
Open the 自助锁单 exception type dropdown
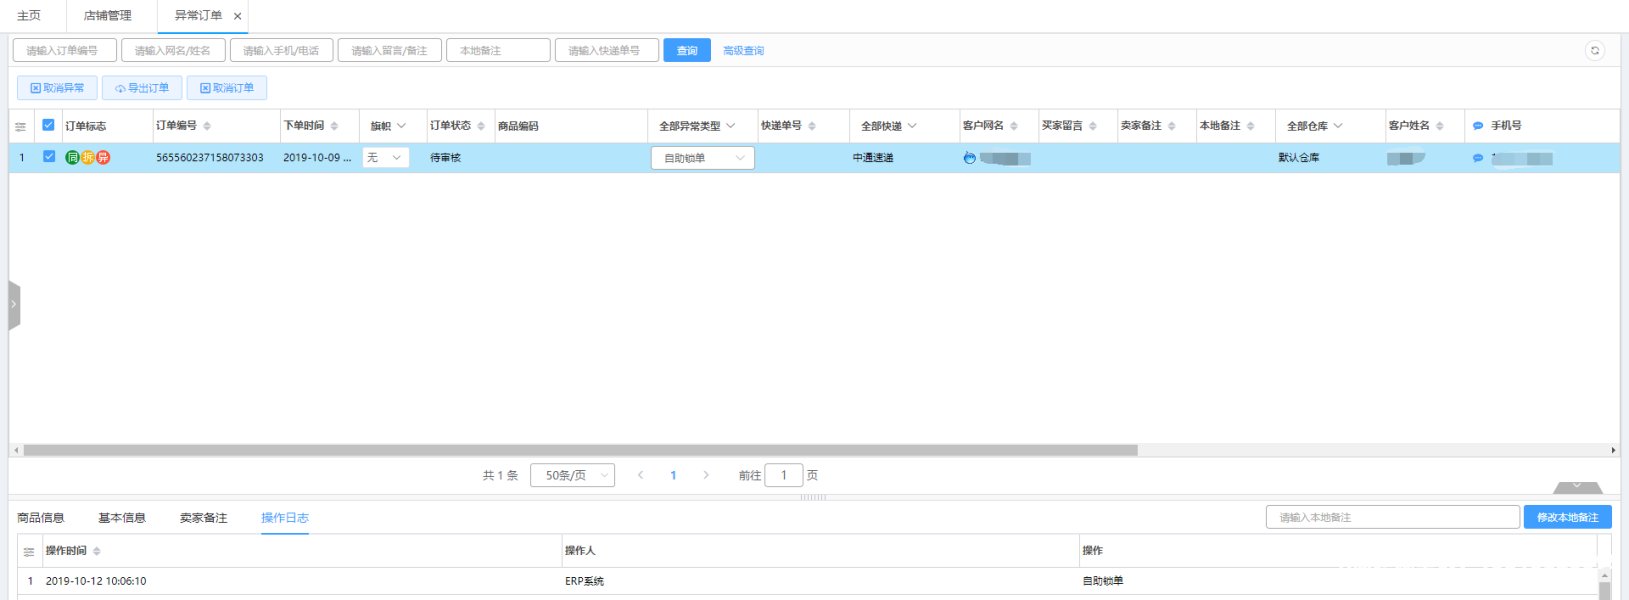702,158
